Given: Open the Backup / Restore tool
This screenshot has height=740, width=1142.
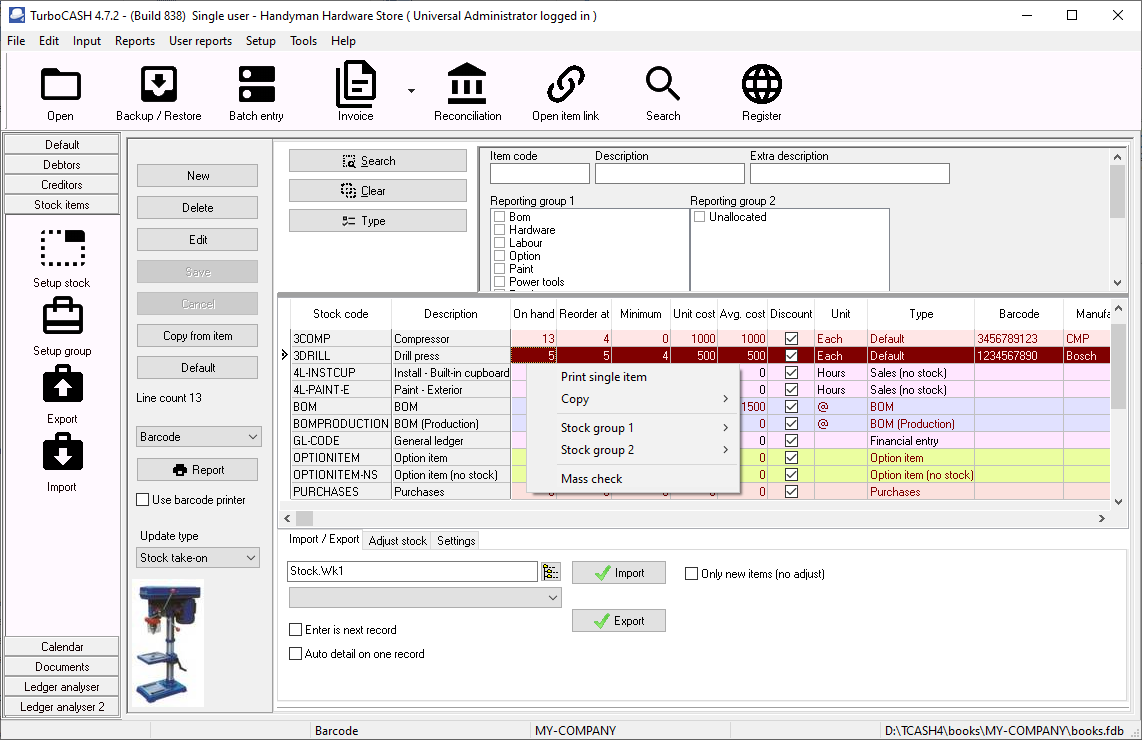Looking at the screenshot, I should 158,90.
